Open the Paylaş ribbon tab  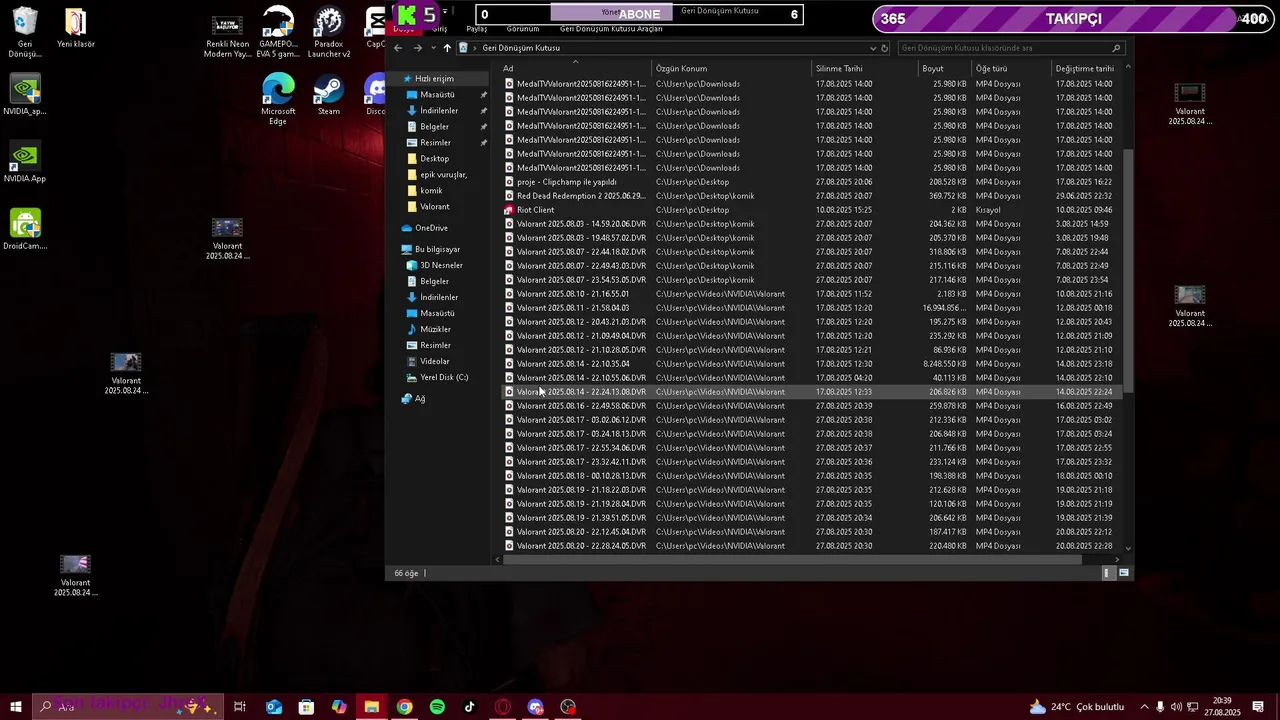pos(477,29)
